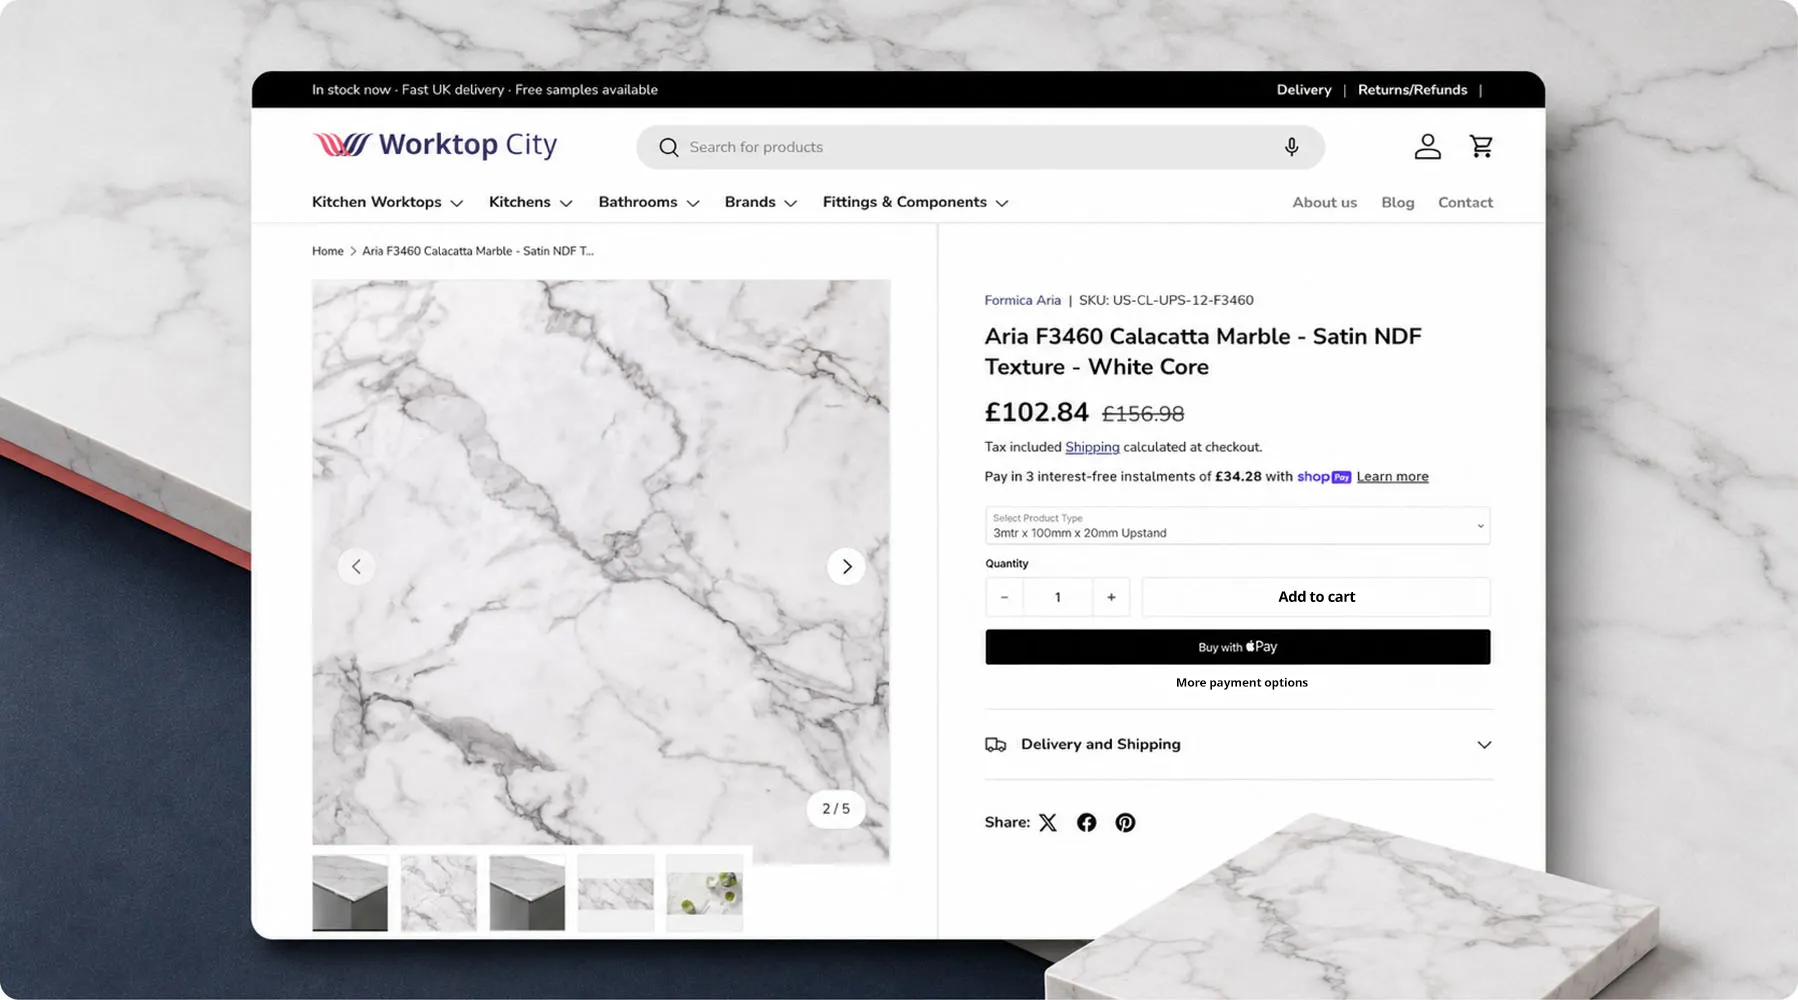Go to Home breadcrumb

pos(327,251)
